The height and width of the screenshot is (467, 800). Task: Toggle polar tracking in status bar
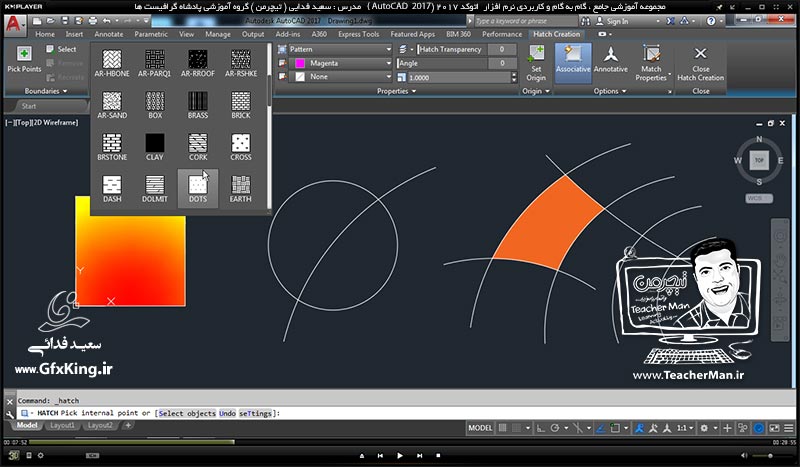[x=555, y=428]
